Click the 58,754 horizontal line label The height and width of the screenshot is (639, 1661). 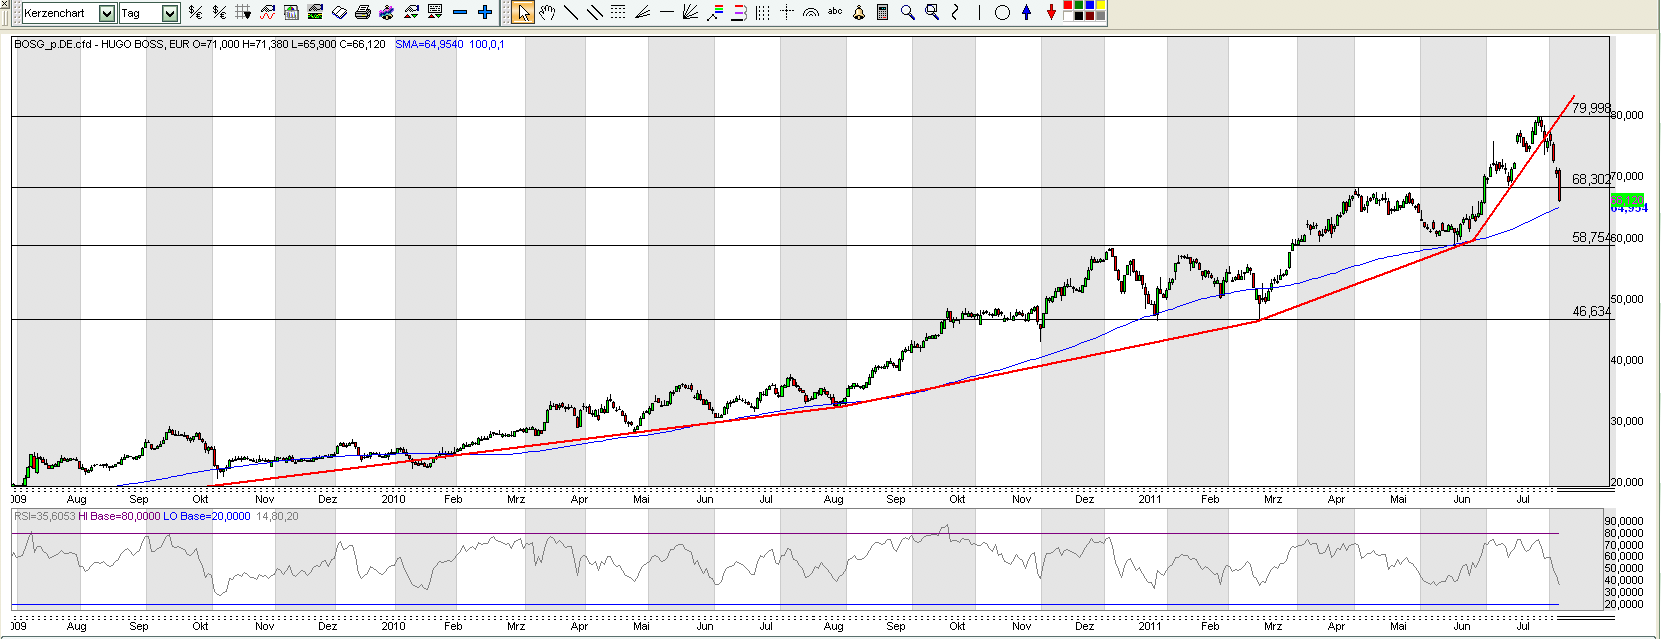point(1591,237)
